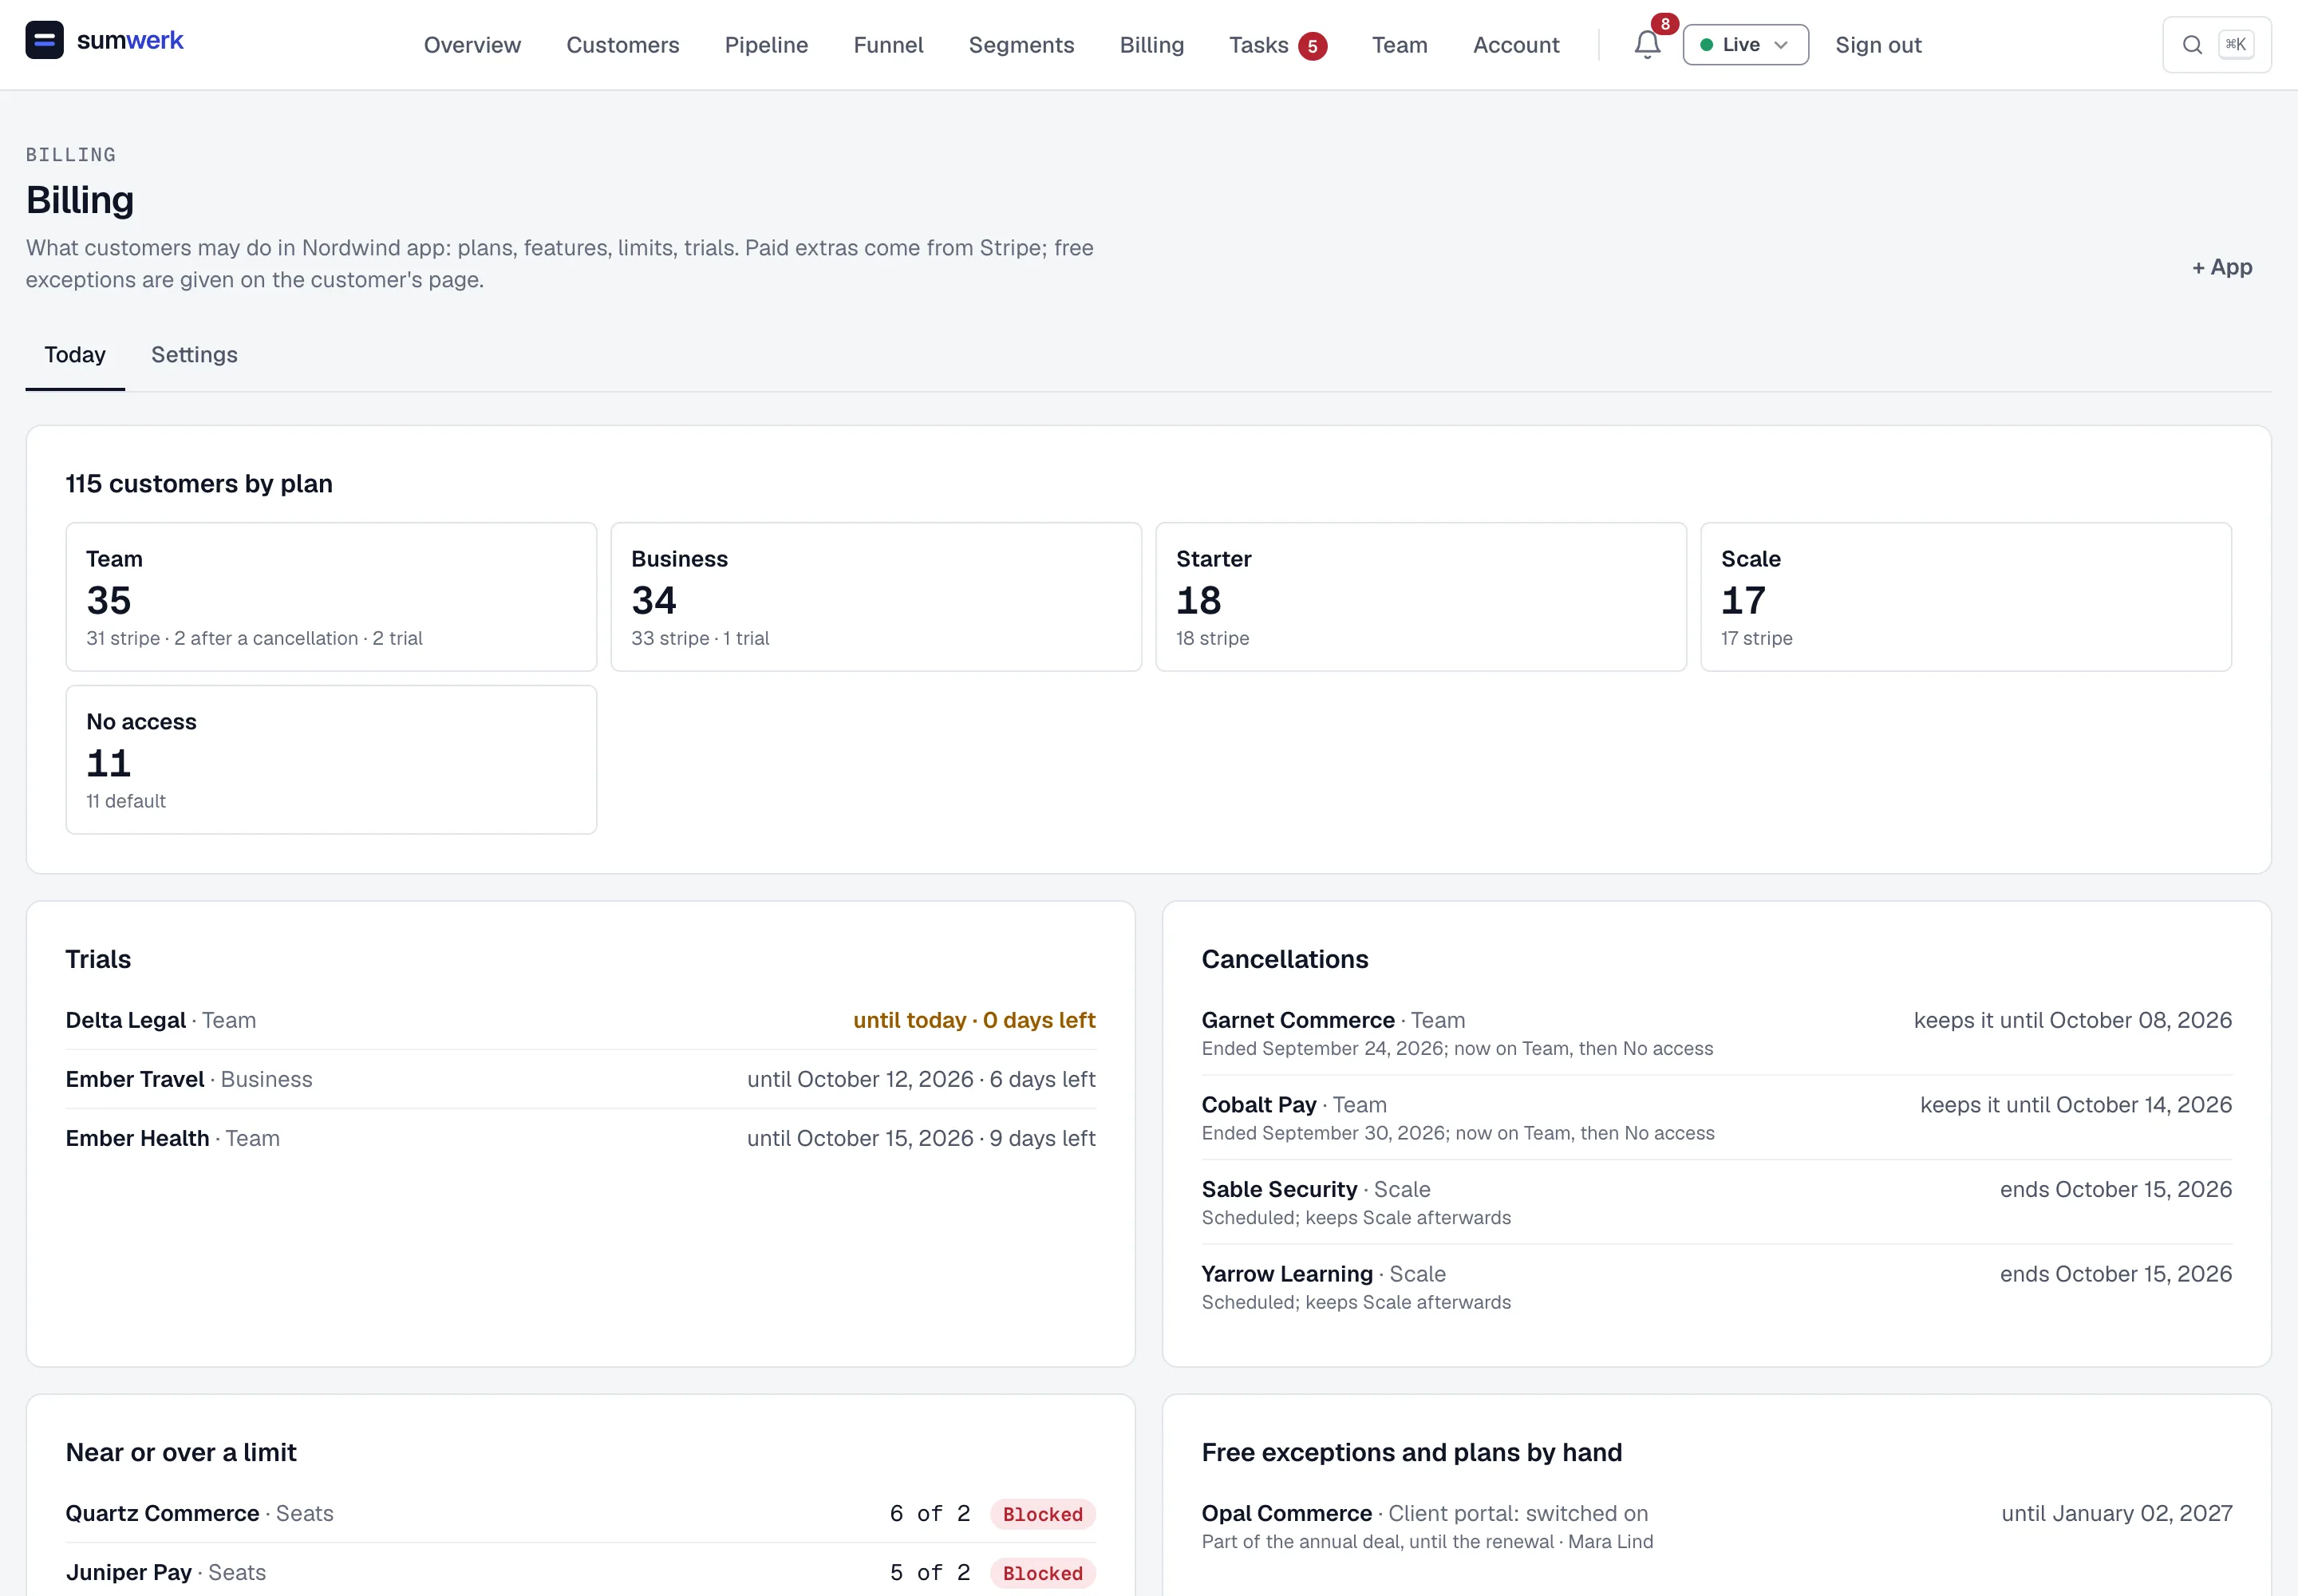Click Blocked badge for Quartz Commerce
The width and height of the screenshot is (2298, 1596).
click(x=1042, y=1514)
